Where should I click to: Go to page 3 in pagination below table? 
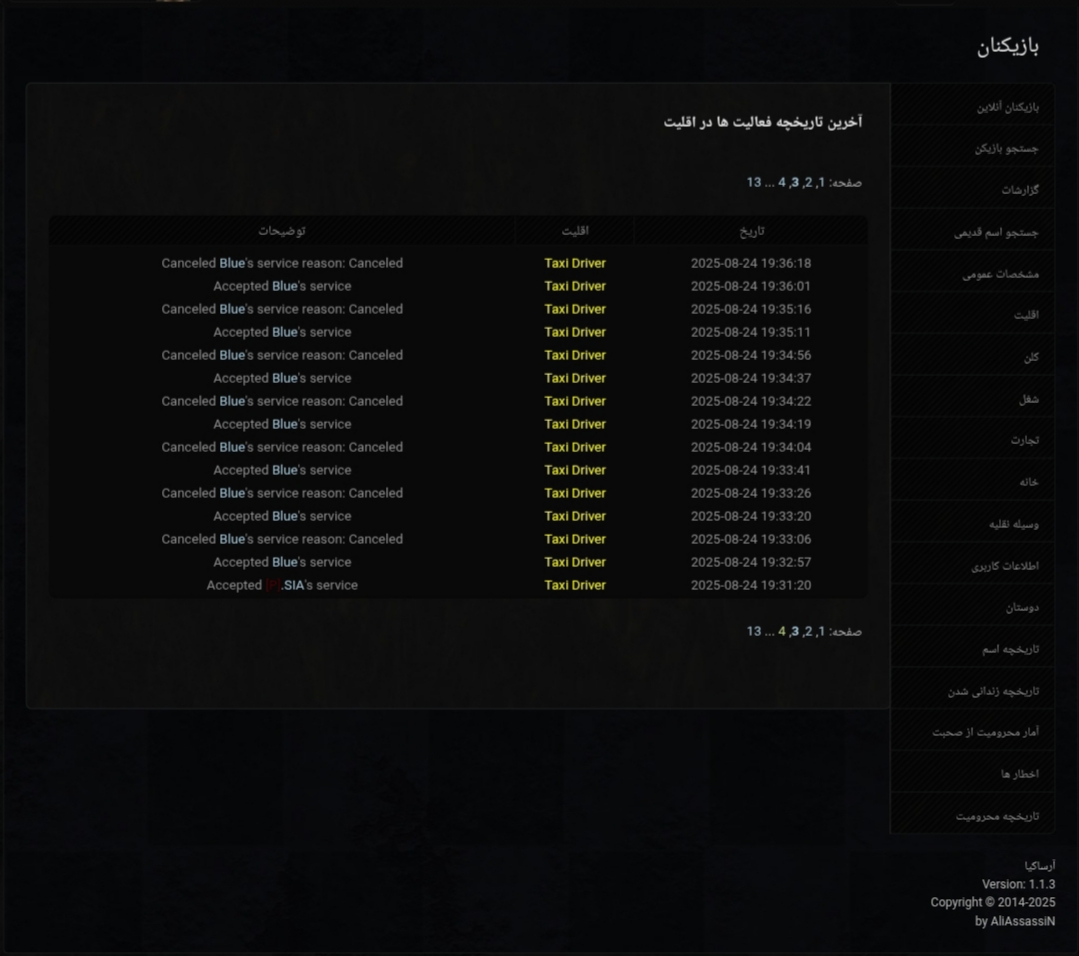[795, 631]
